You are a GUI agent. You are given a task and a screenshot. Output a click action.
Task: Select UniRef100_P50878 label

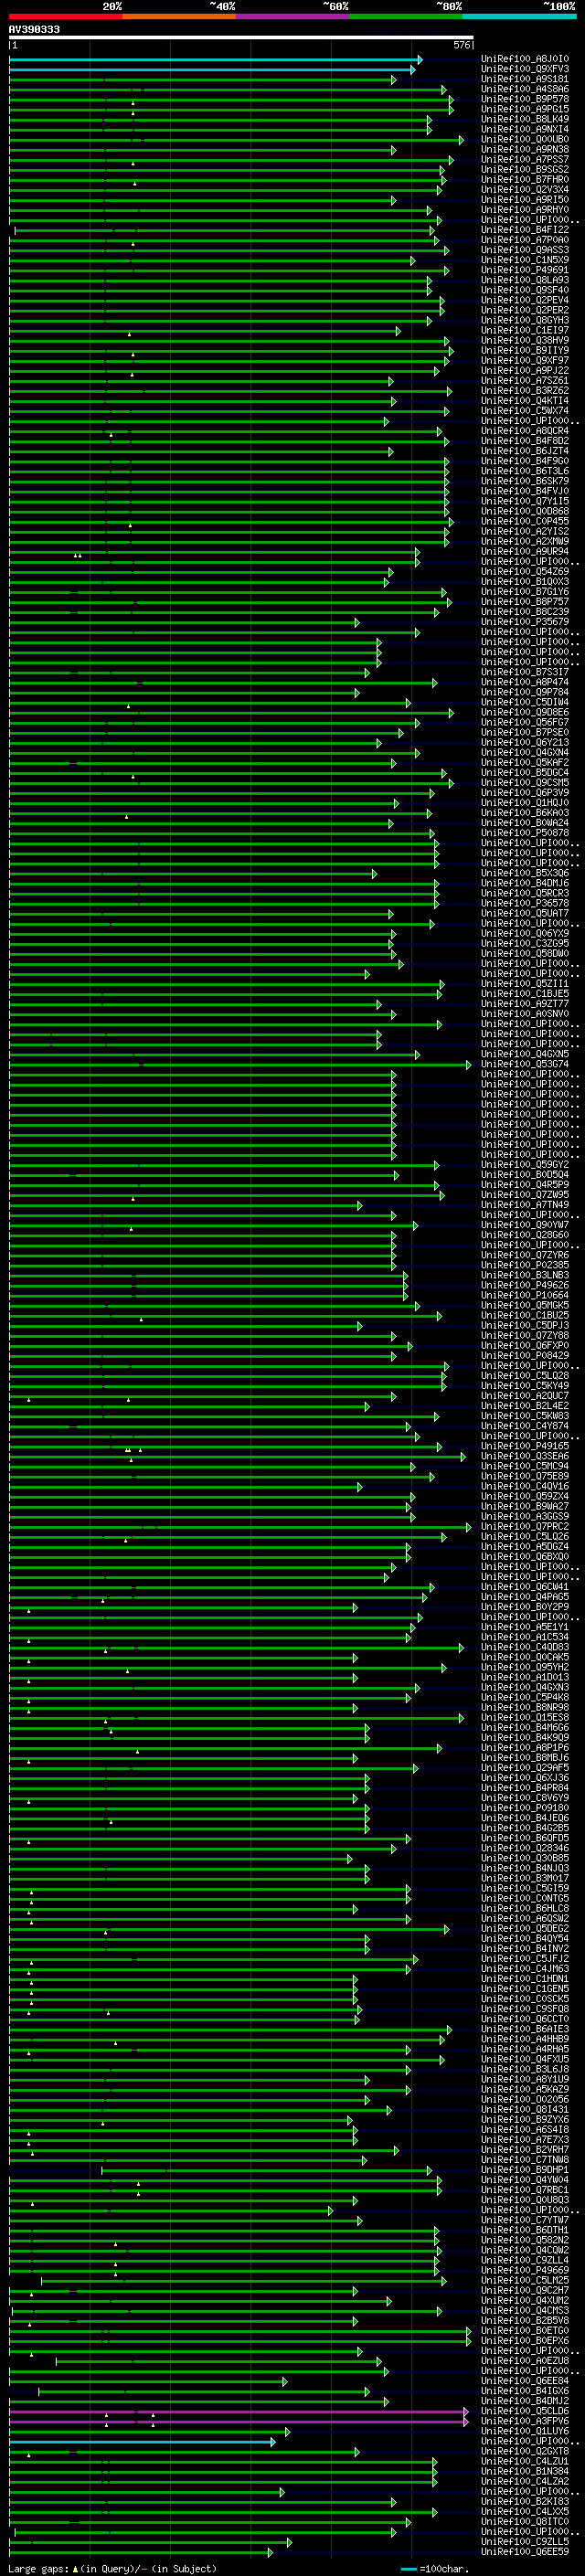coord(525,832)
